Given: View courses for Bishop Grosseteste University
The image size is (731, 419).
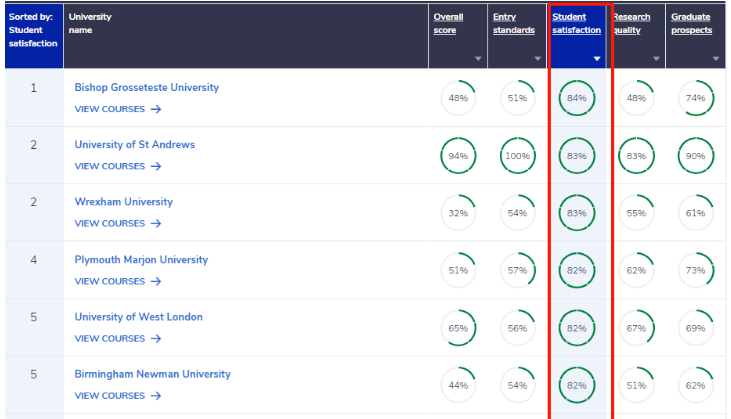Looking at the screenshot, I should coord(117,109).
